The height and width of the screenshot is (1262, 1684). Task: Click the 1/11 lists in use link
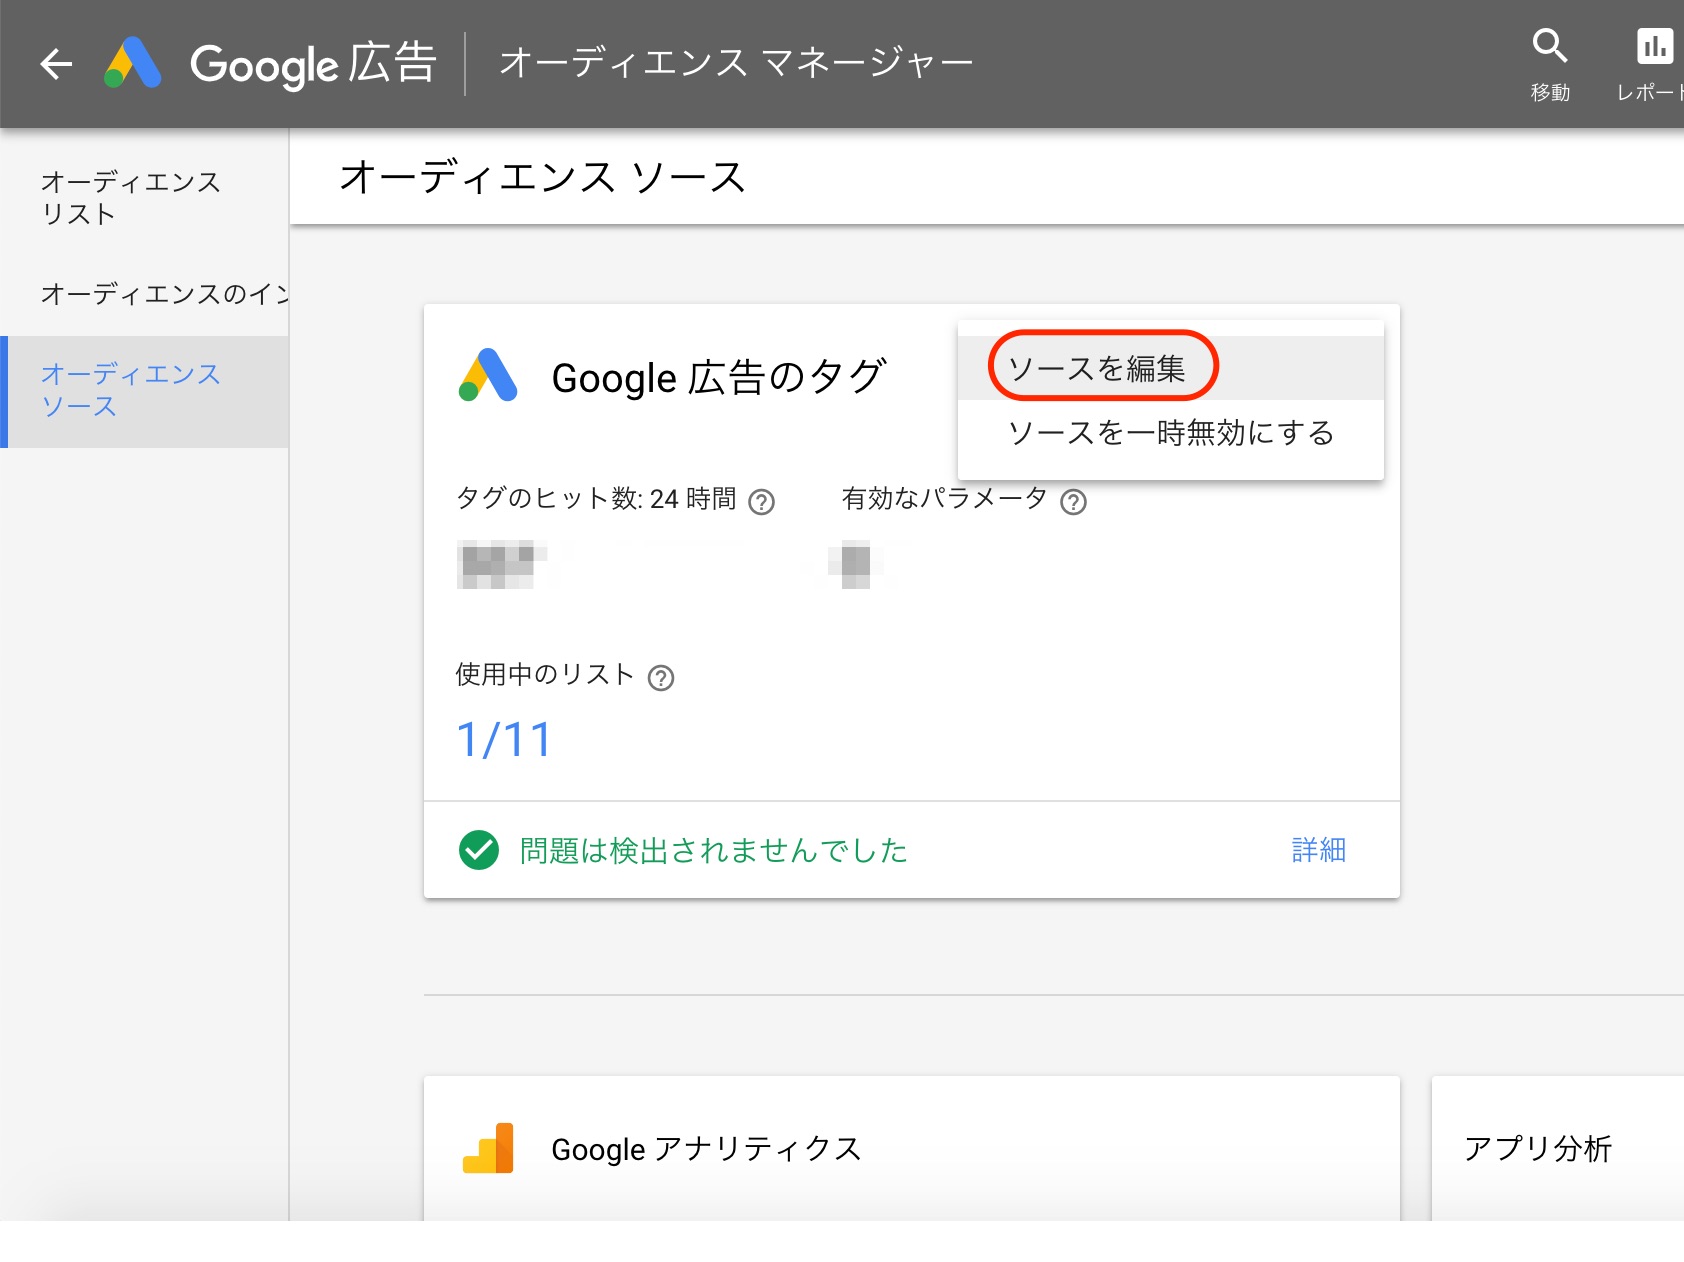tap(504, 740)
